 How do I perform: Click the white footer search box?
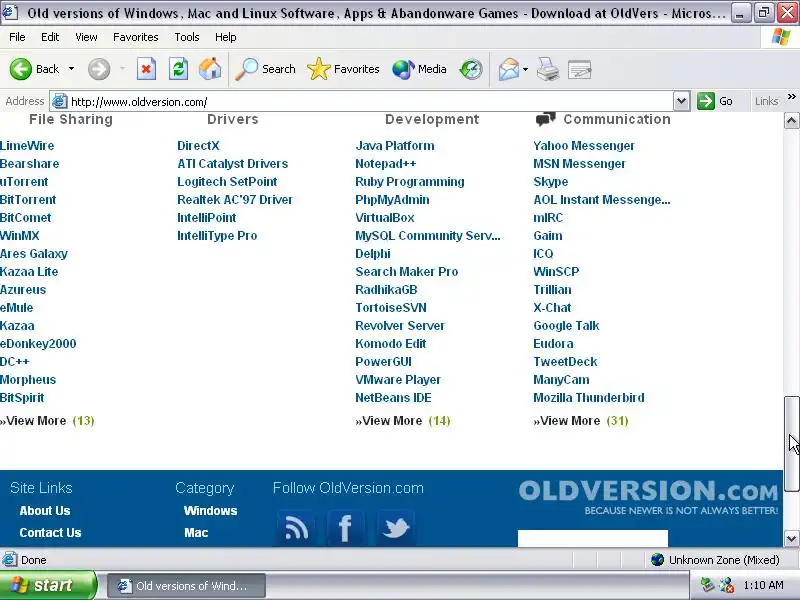593,538
